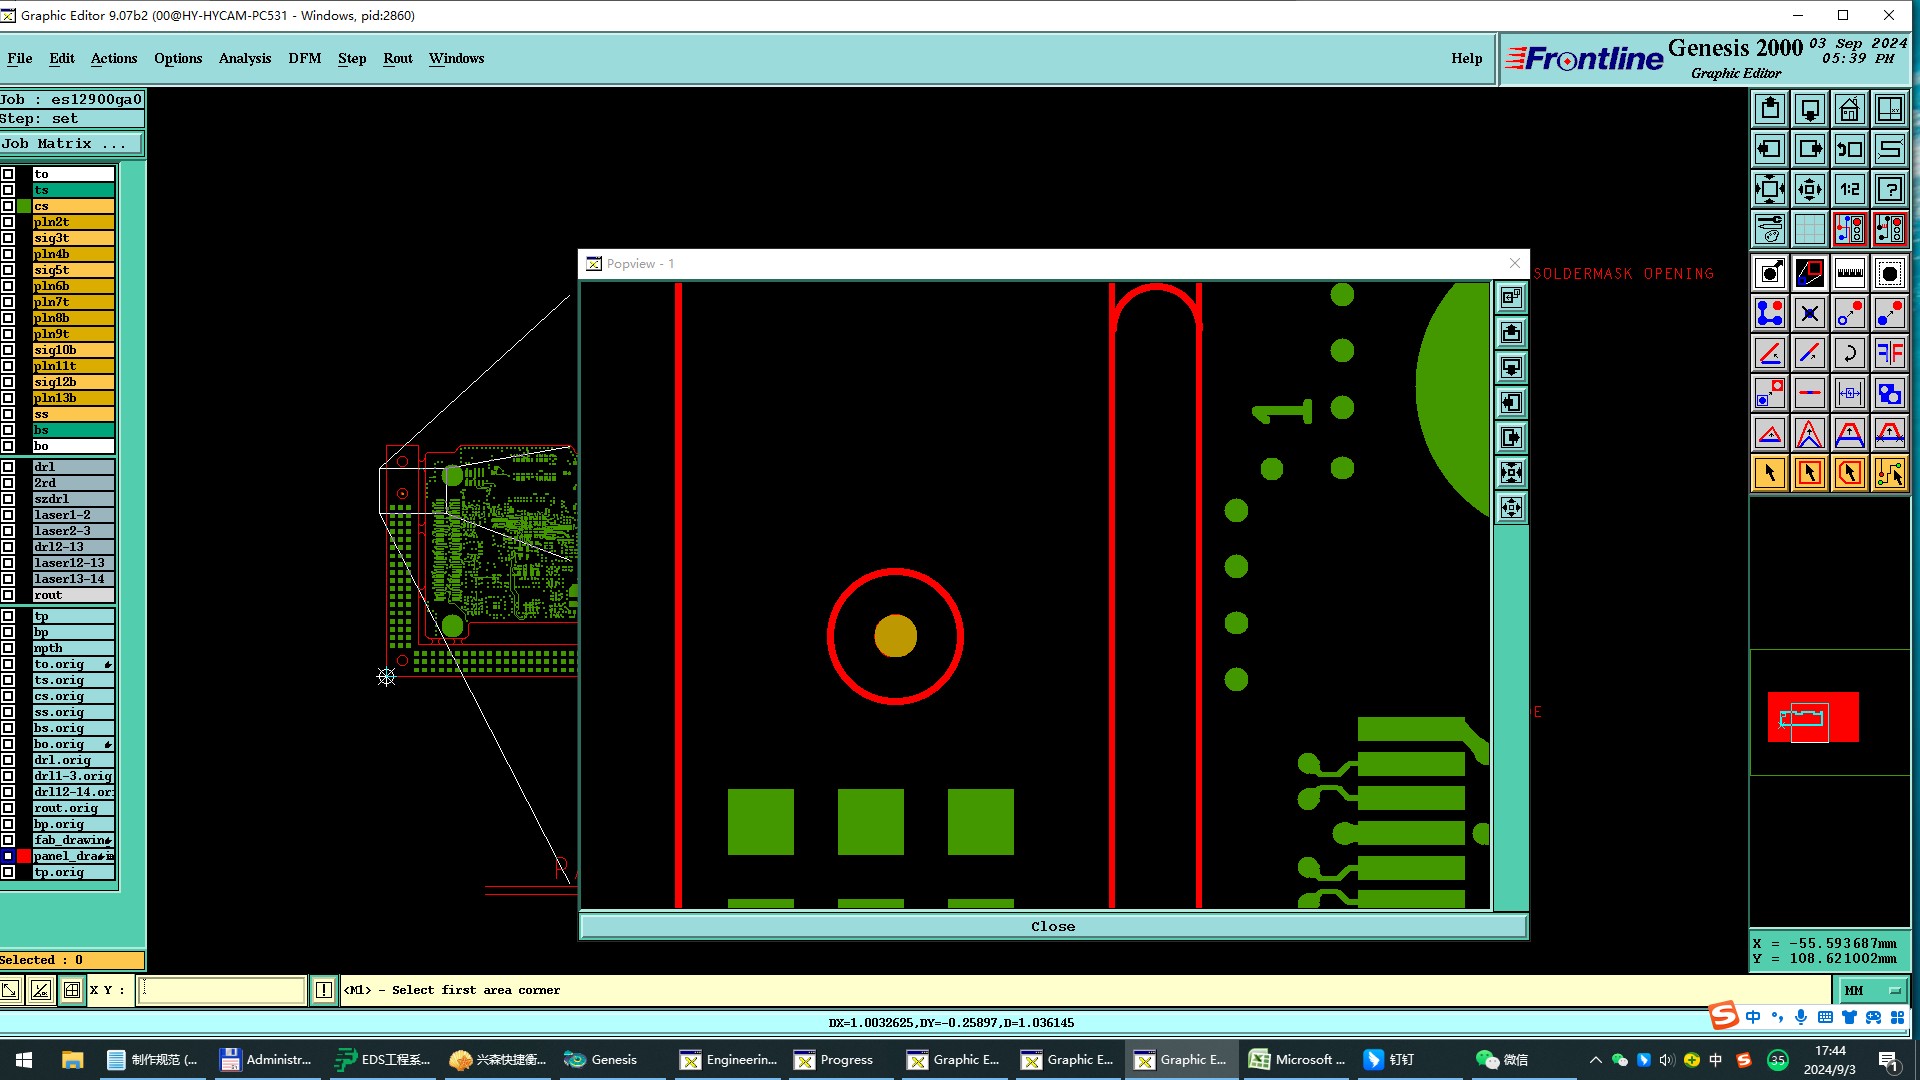Toggle checkbox for layer cs
Viewport: 1920px width, 1080px height.
[8, 206]
